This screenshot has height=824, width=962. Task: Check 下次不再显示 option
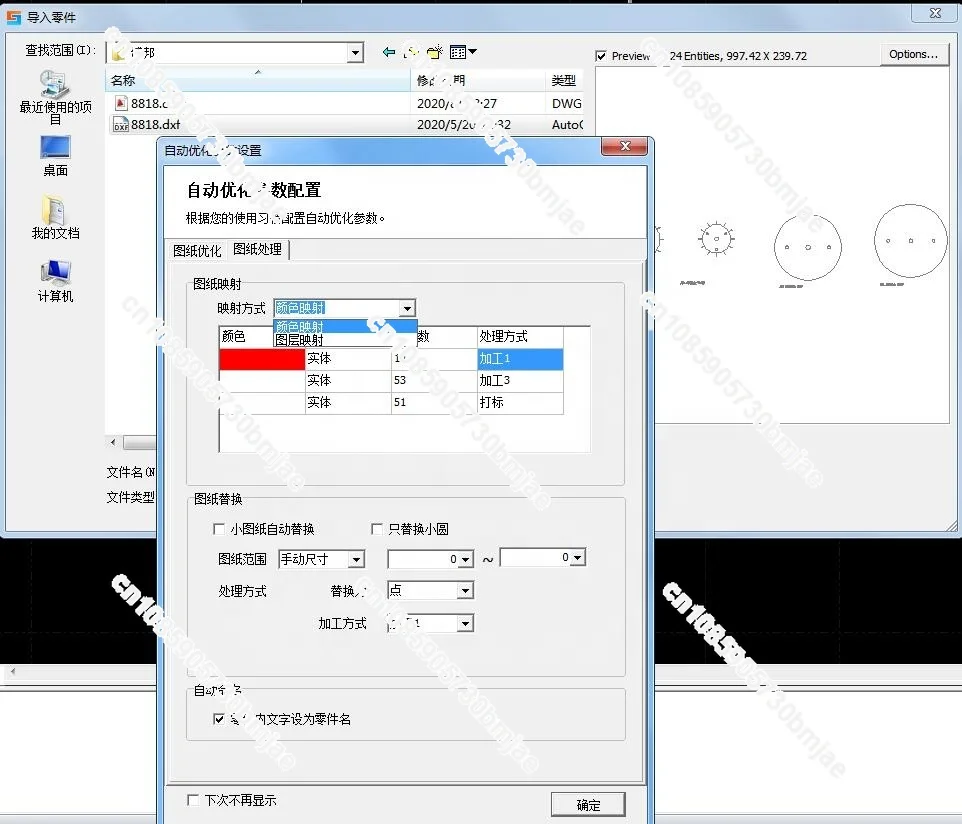point(193,800)
